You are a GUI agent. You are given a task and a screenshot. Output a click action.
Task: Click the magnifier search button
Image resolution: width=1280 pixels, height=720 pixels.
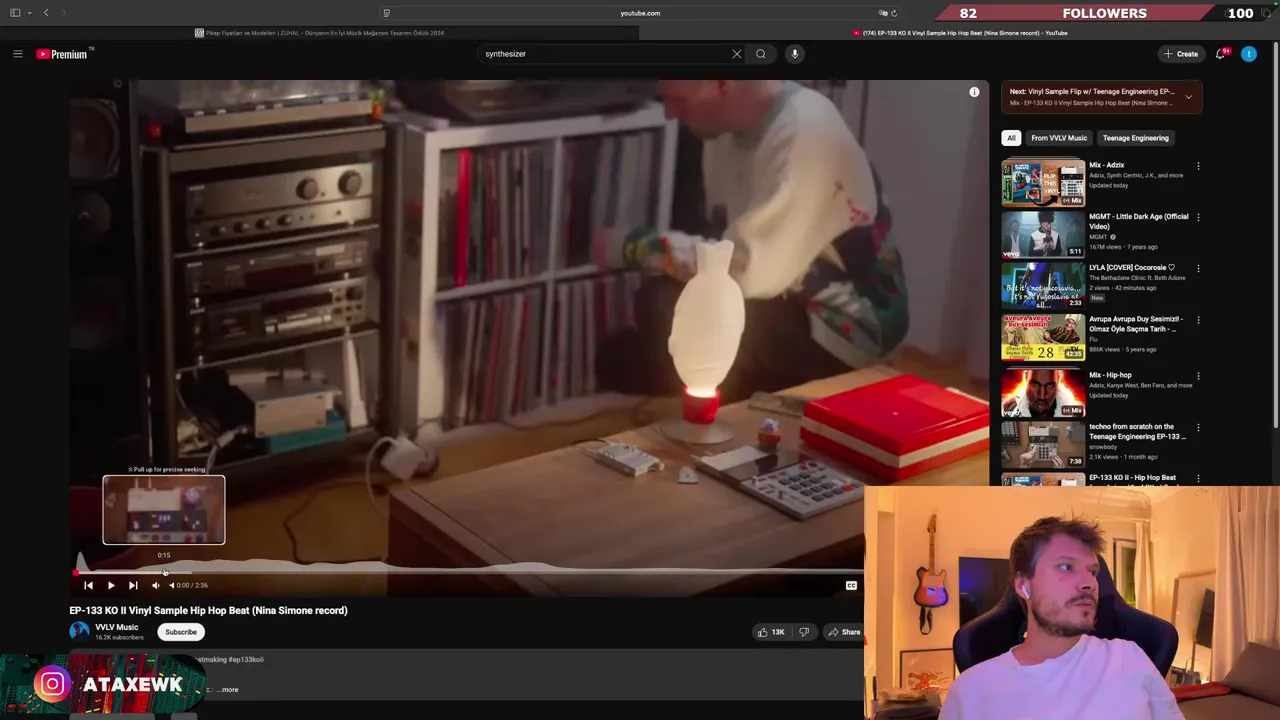(761, 54)
